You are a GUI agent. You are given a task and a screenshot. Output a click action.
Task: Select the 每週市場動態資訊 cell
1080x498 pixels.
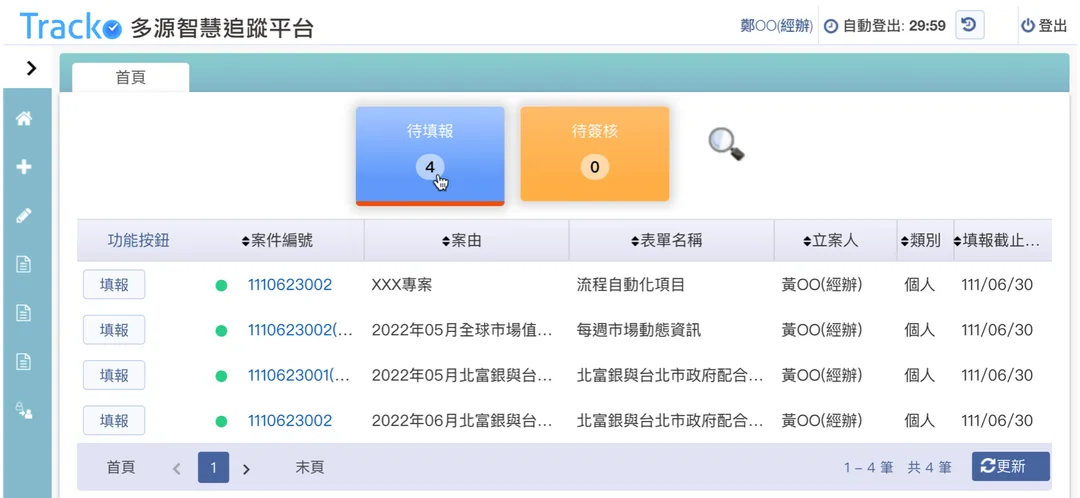(x=638, y=330)
